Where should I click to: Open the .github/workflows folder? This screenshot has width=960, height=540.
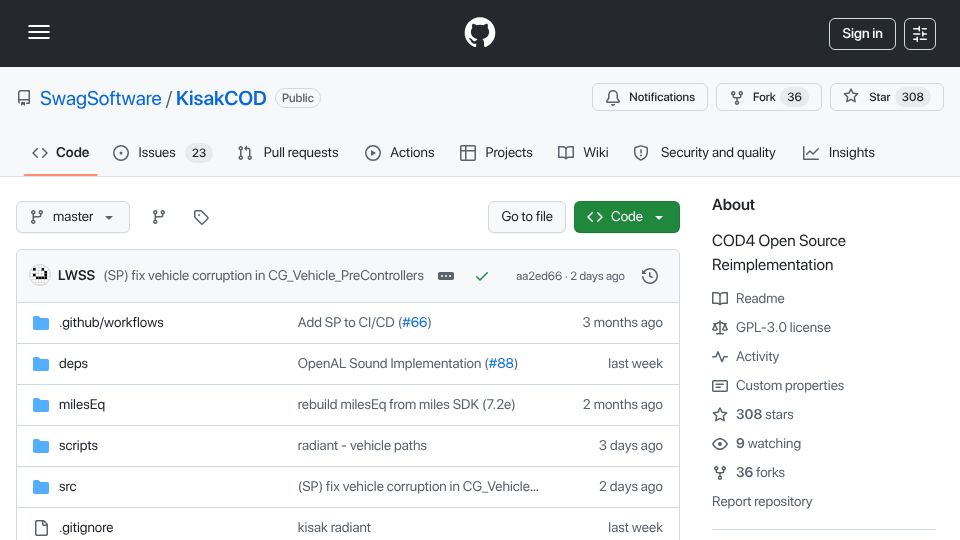pos(111,323)
